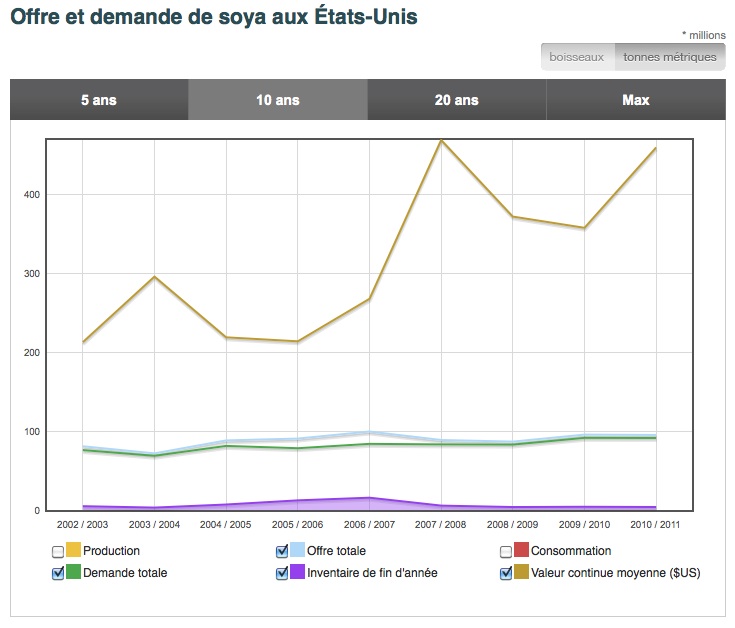Click the 2006 / 2007 x-axis label
The width and height of the screenshot is (735, 628).
[369, 524]
